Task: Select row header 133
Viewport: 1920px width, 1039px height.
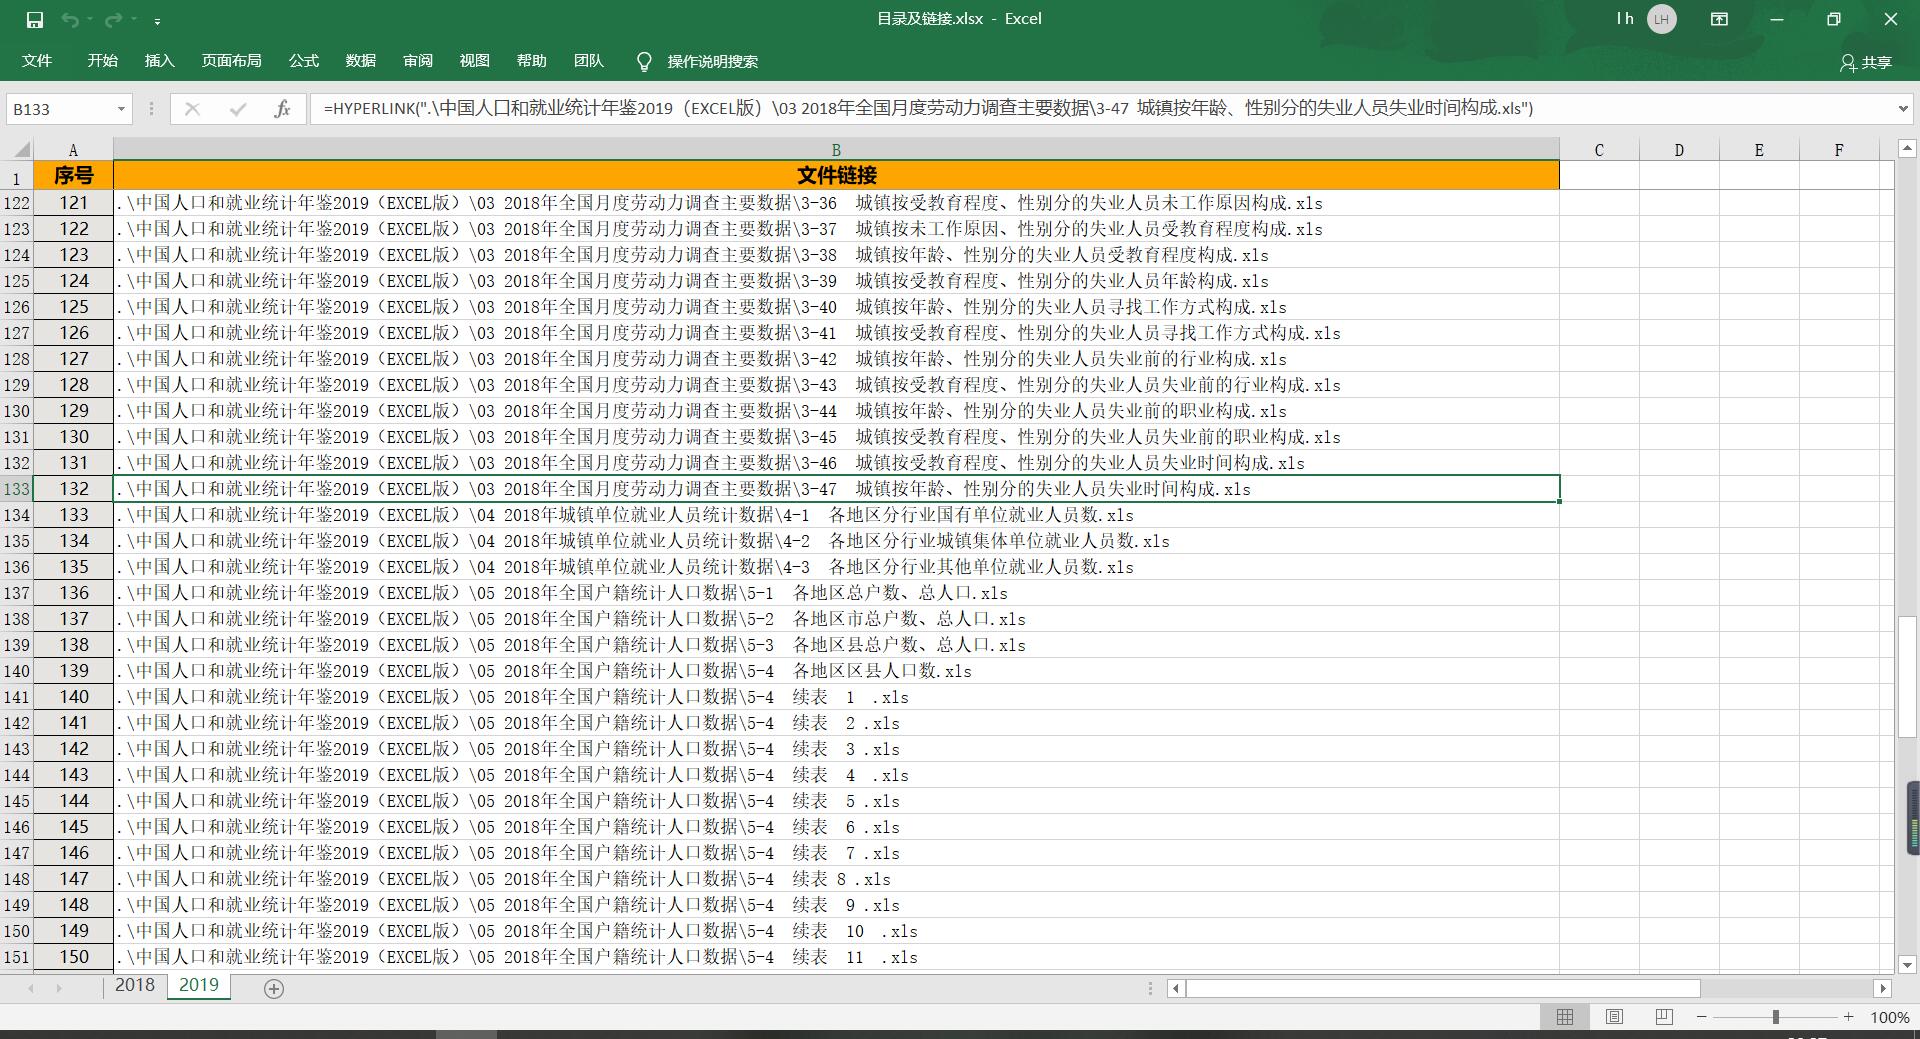Action: click(17, 489)
